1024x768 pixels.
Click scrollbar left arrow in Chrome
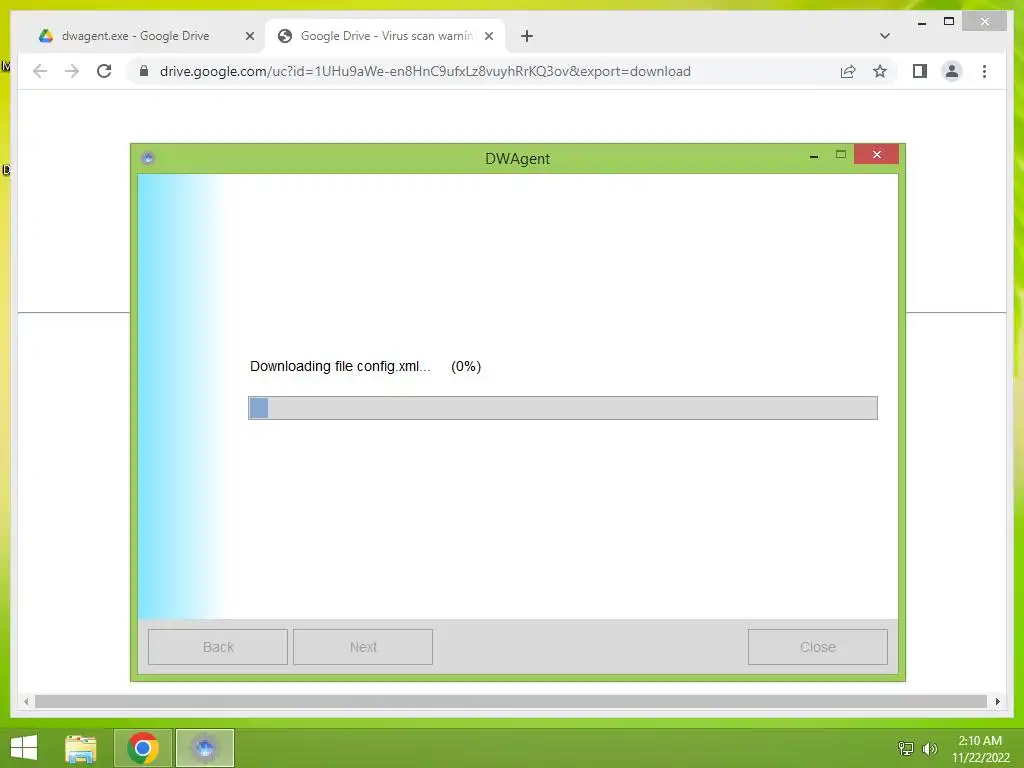(x=26, y=701)
